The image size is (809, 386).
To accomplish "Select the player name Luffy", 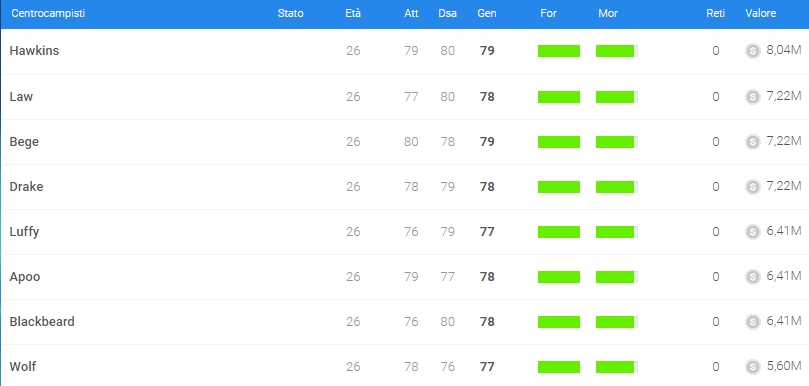I will coord(24,232).
